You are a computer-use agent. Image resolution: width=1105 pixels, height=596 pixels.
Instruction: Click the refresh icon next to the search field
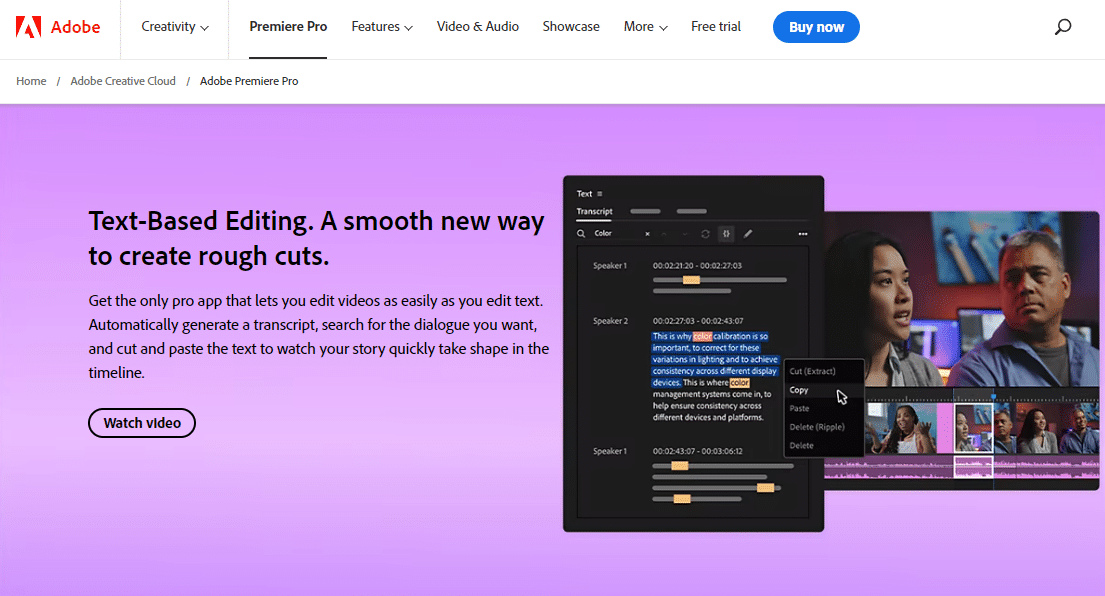[x=705, y=234]
